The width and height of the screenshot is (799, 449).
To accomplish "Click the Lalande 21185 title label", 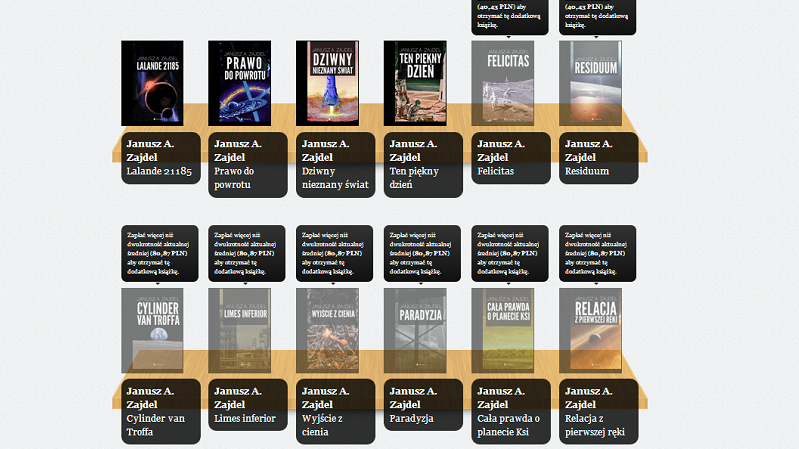I will [x=159, y=171].
